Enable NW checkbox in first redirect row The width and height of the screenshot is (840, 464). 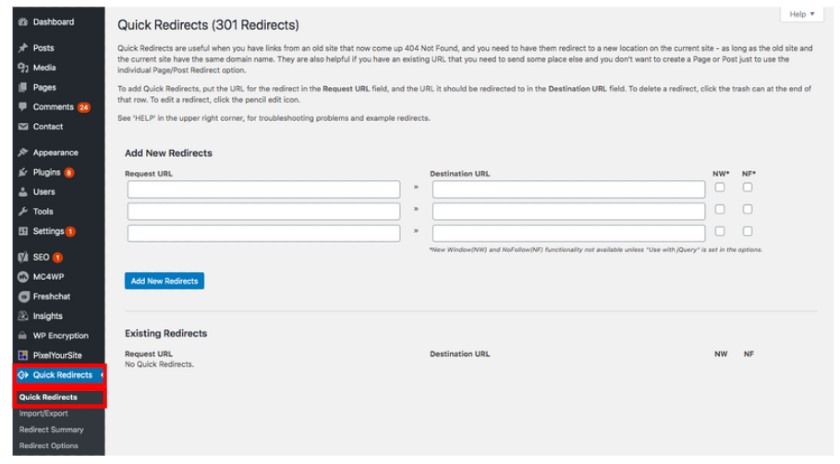719,187
